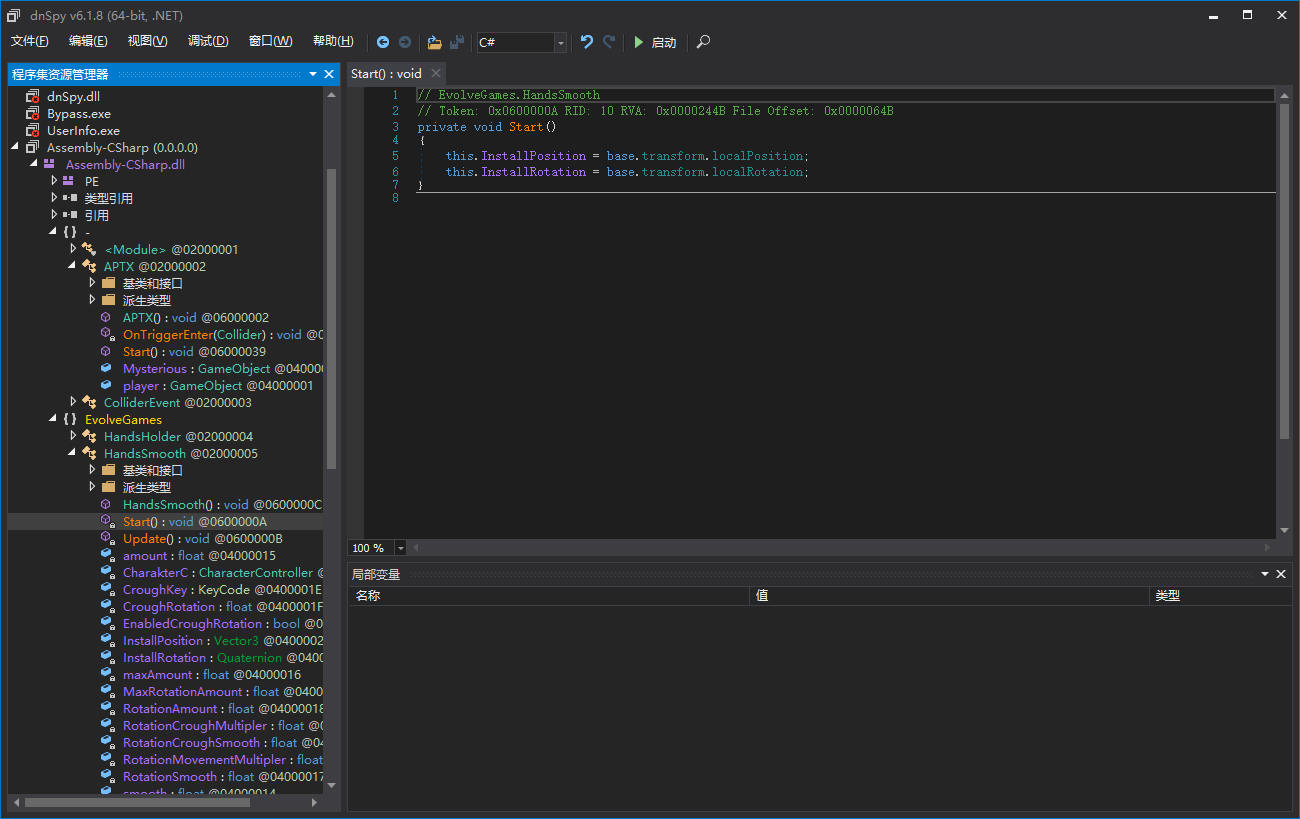The width and height of the screenshot is (1300, 819).
Task: Collapse the APTX class node
Action: coord(73,266)
